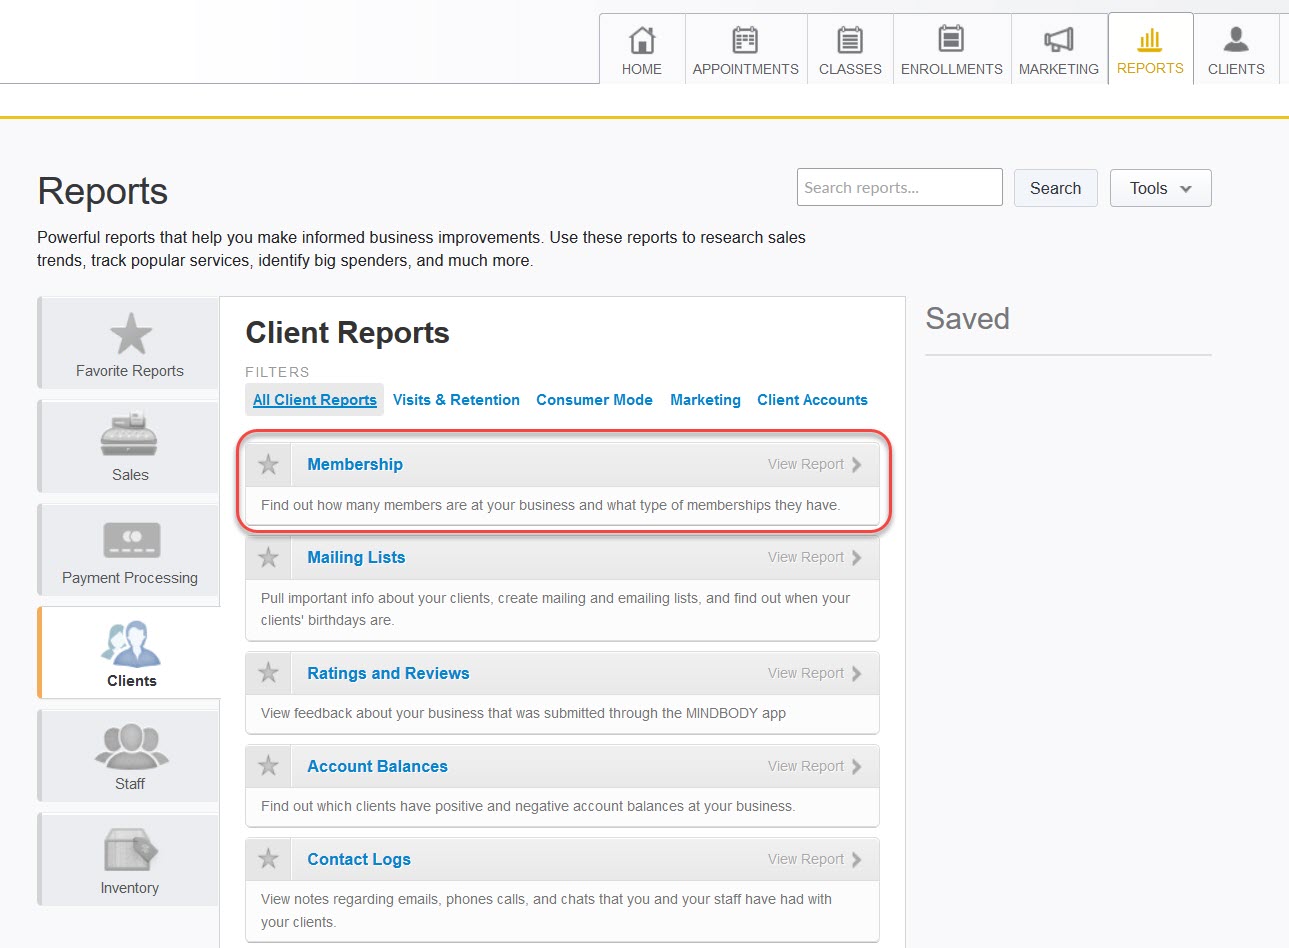Go to Classes clipboard icon

pyautogui.click(x=850, y=41)
